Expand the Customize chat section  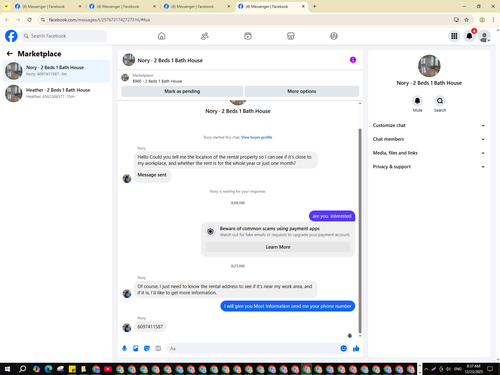coord(429,125)
